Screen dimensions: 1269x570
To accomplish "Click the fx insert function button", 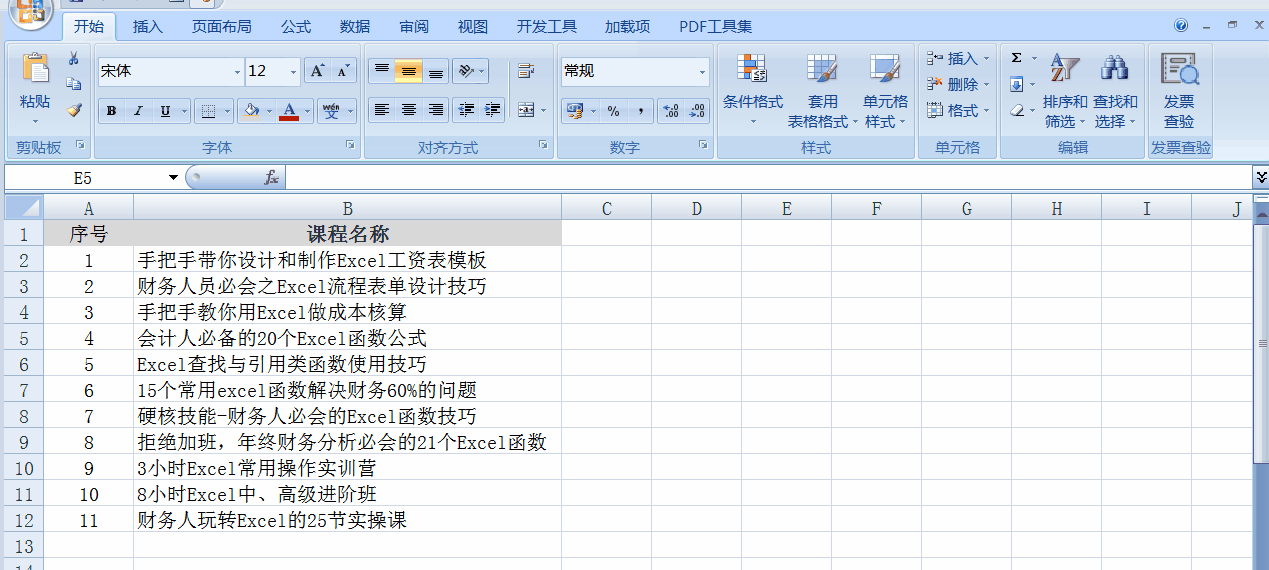I will pyautogui.click(x=271, y=178).
